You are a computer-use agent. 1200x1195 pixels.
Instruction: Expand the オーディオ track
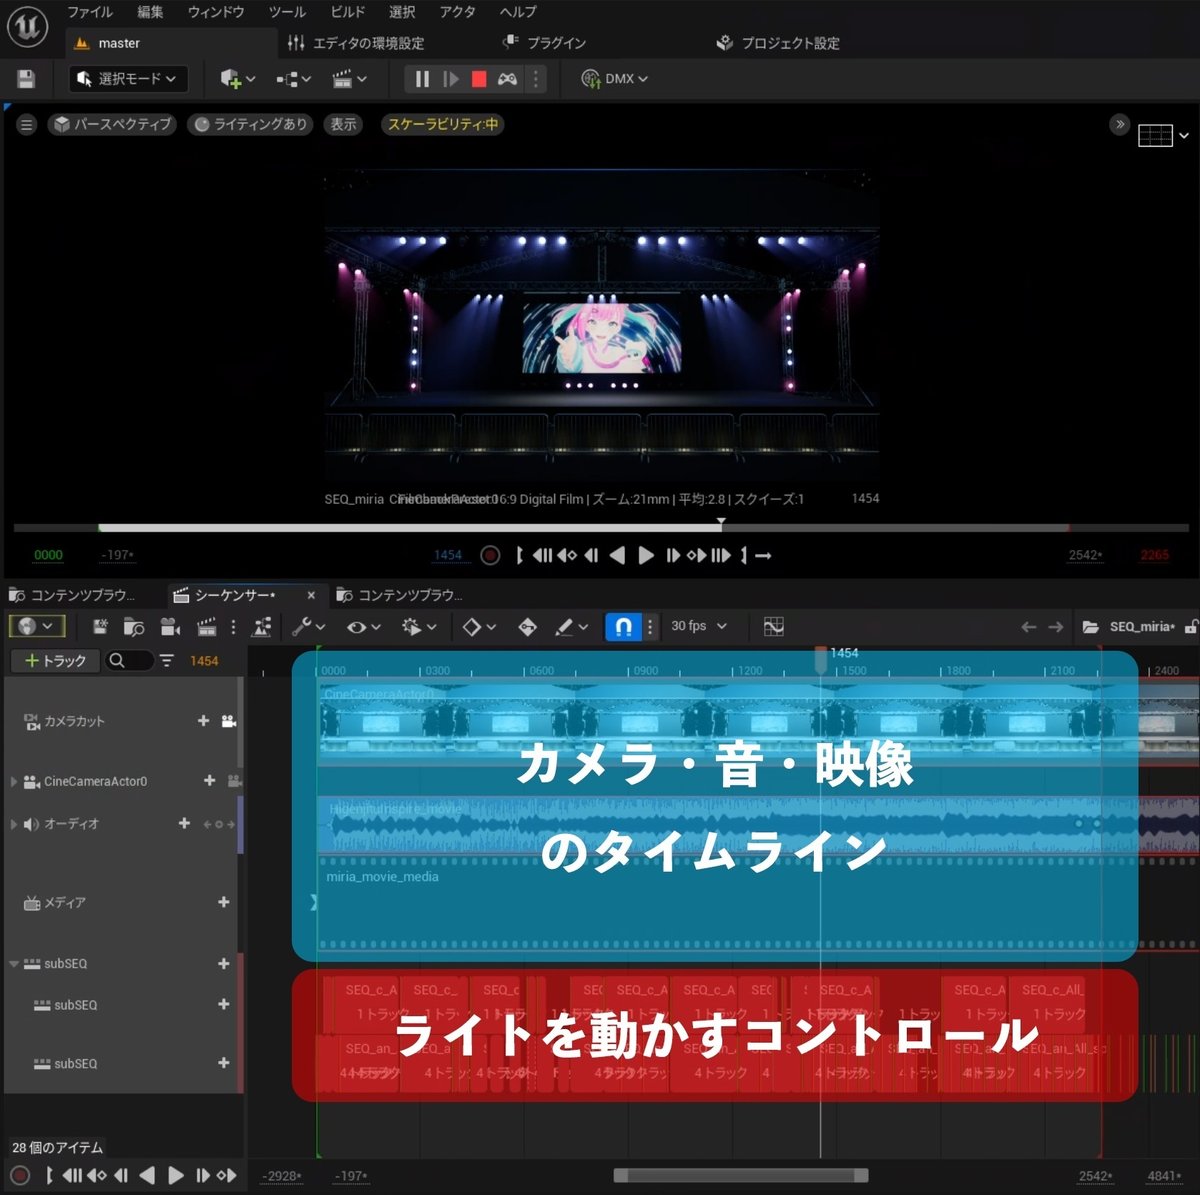13,824
